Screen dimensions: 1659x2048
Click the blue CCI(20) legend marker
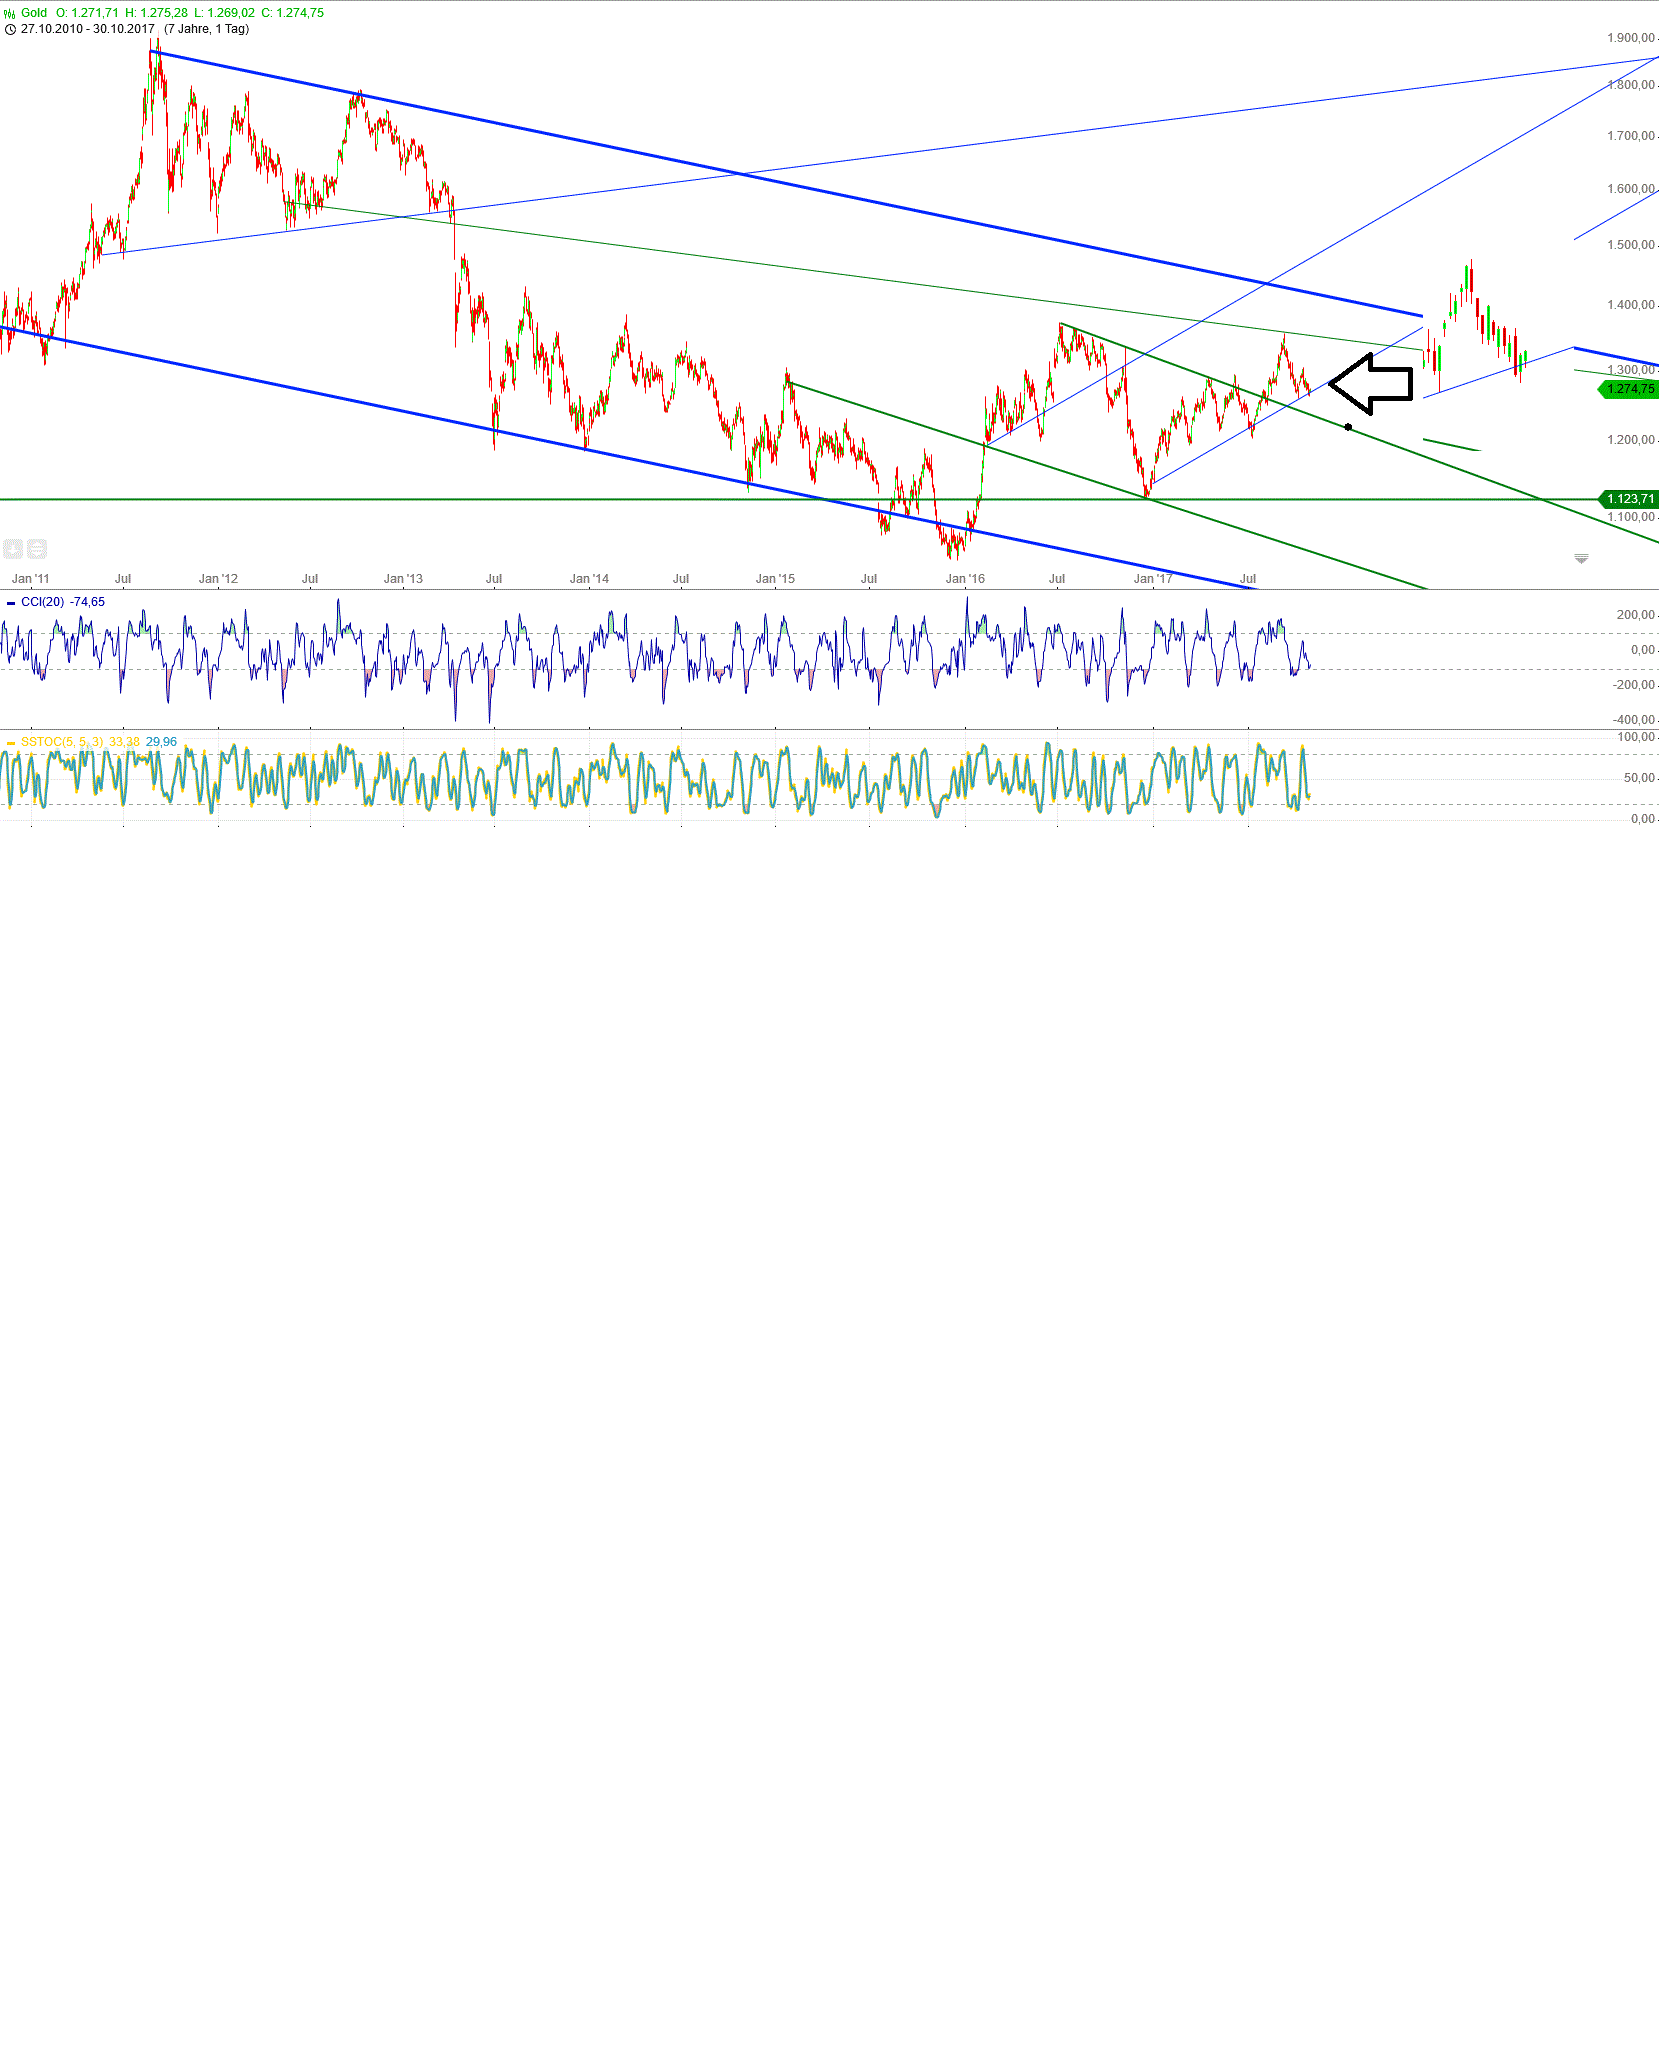pos(11,603)
